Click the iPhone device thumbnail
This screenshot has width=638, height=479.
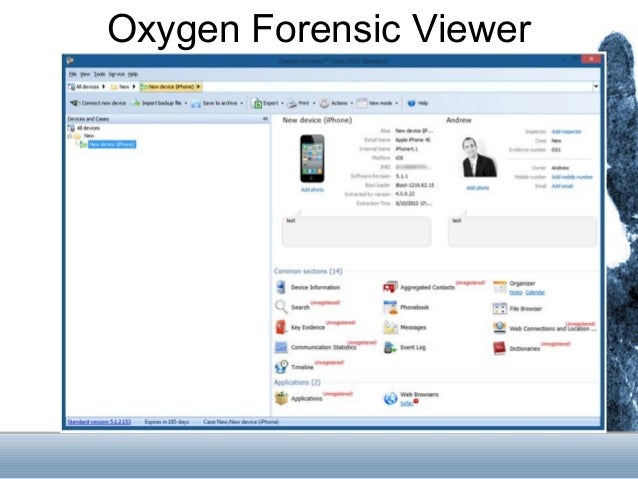pyautogui.click(x=312, y=159)
